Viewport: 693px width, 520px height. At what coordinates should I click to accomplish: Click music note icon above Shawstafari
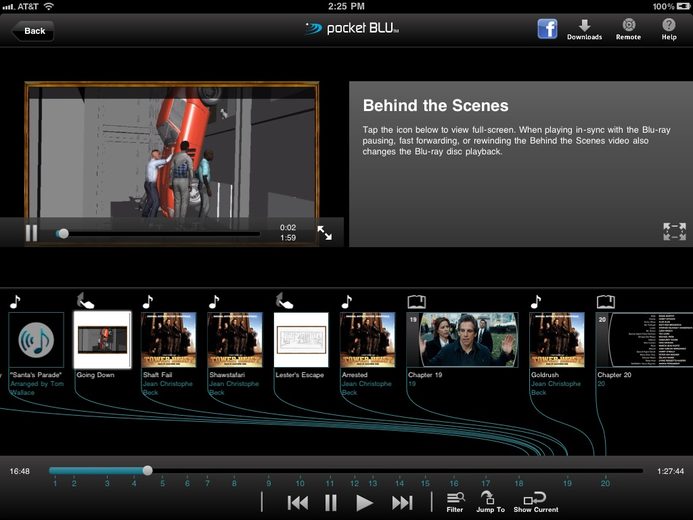[214, 302]
